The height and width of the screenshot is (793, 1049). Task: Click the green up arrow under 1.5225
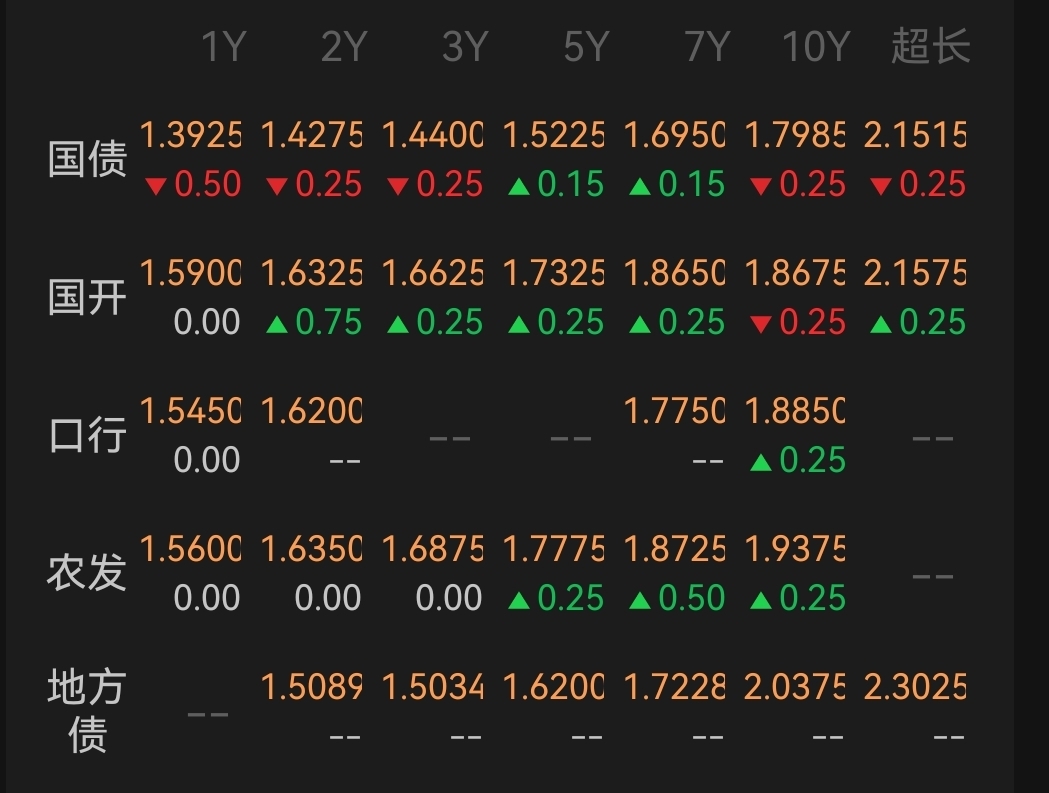point(519,185)
